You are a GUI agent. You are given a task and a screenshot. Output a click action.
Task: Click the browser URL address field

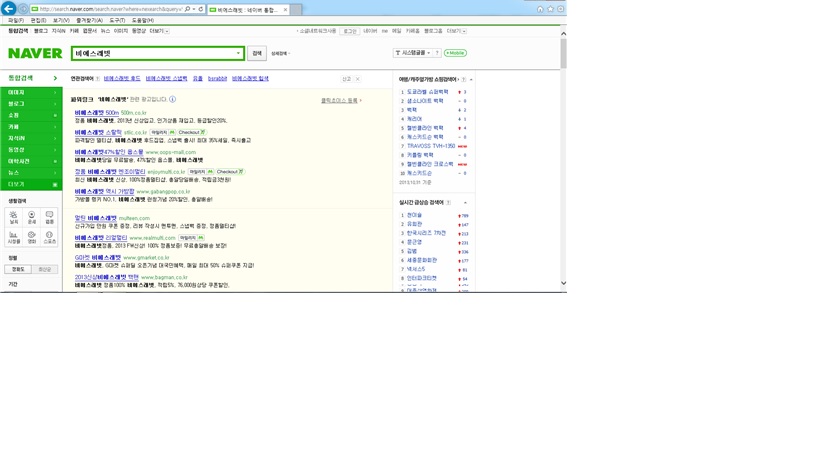(110, 9)
